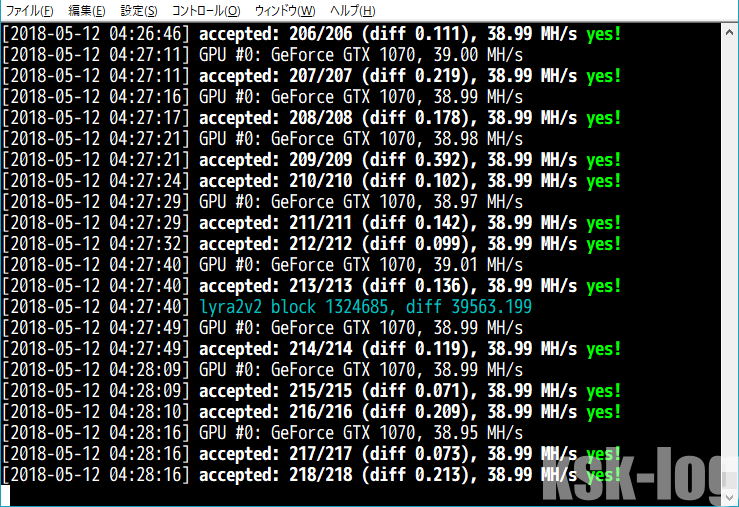Click the 04:27:40 GPU #0 39.01 MH/s line

coord(263,265)
